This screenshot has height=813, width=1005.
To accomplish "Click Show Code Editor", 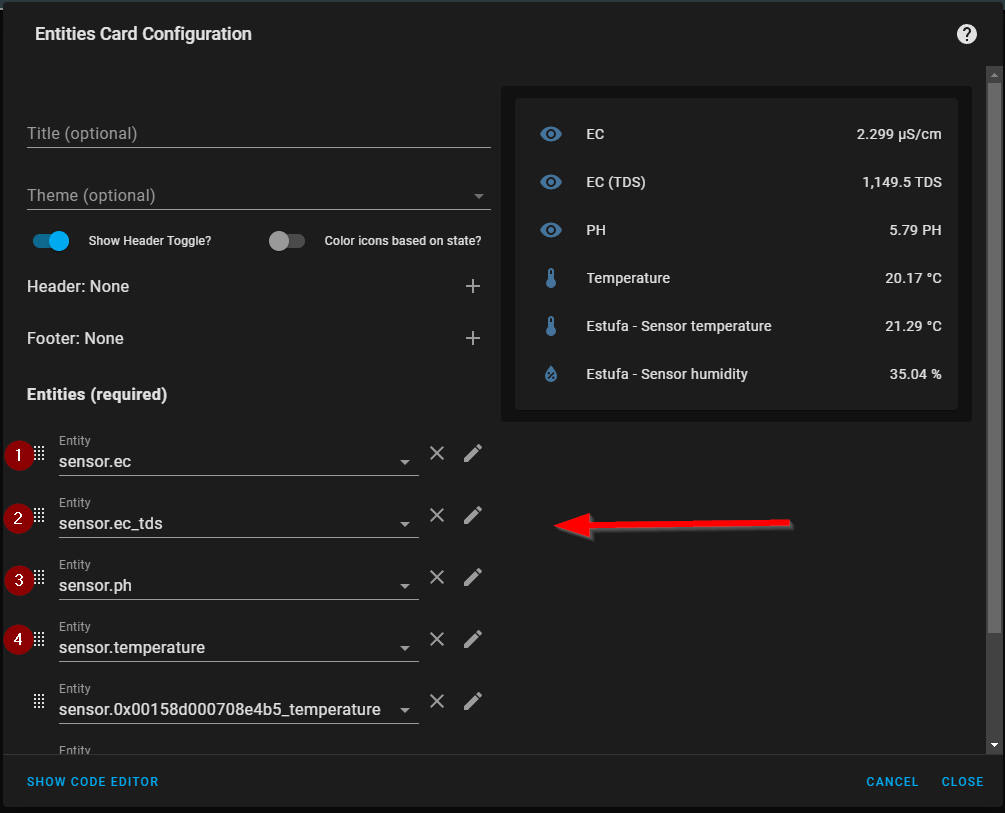I will click(x=93, y=781).
